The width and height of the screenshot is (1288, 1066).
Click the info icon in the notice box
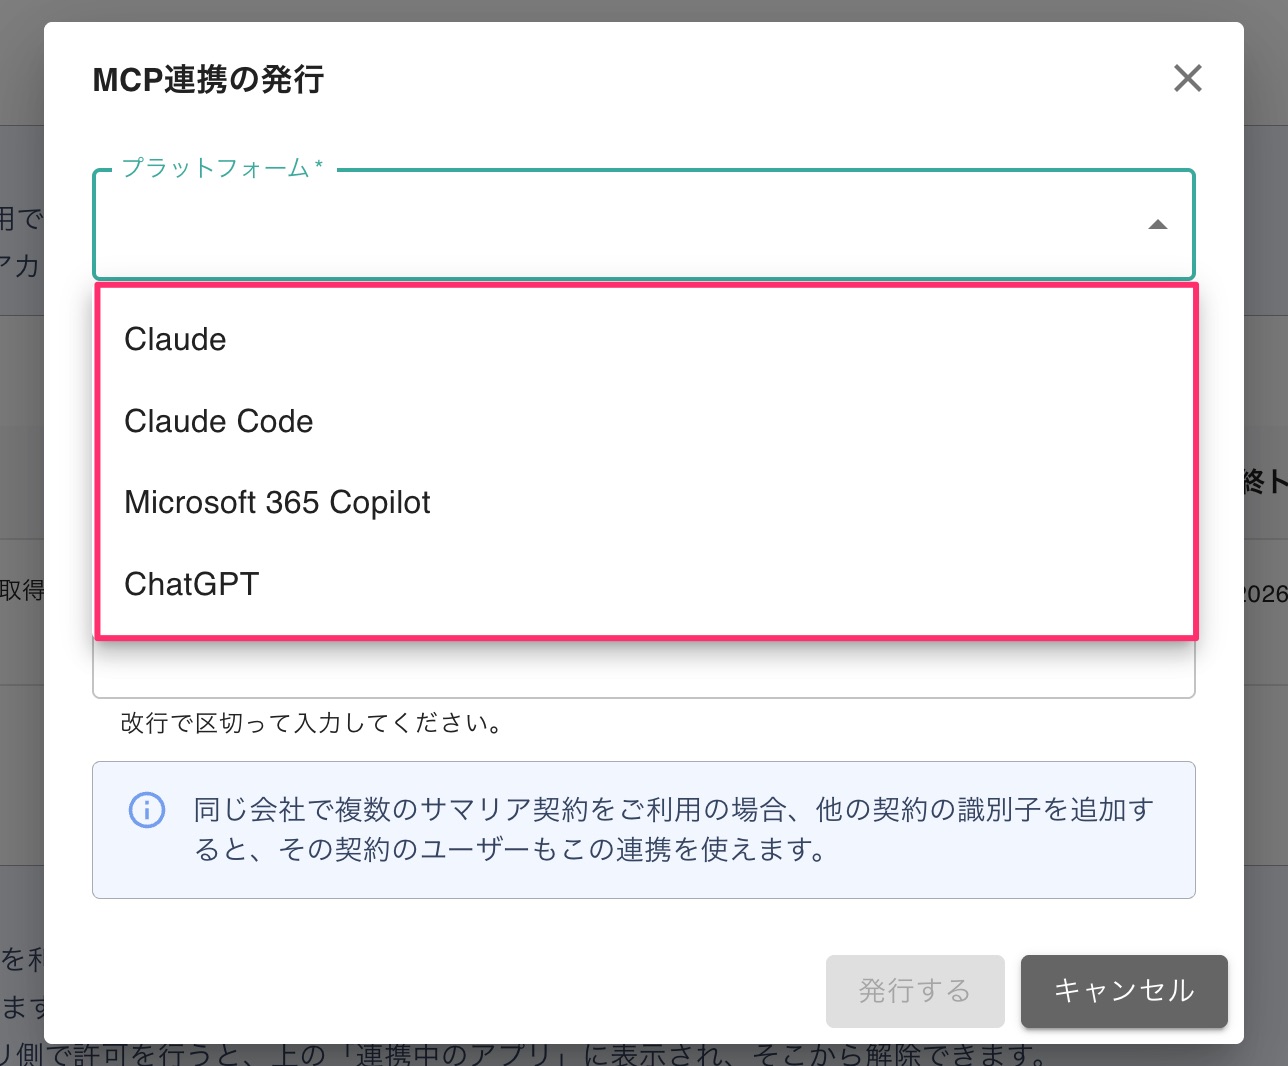click(x=147, y=809)
